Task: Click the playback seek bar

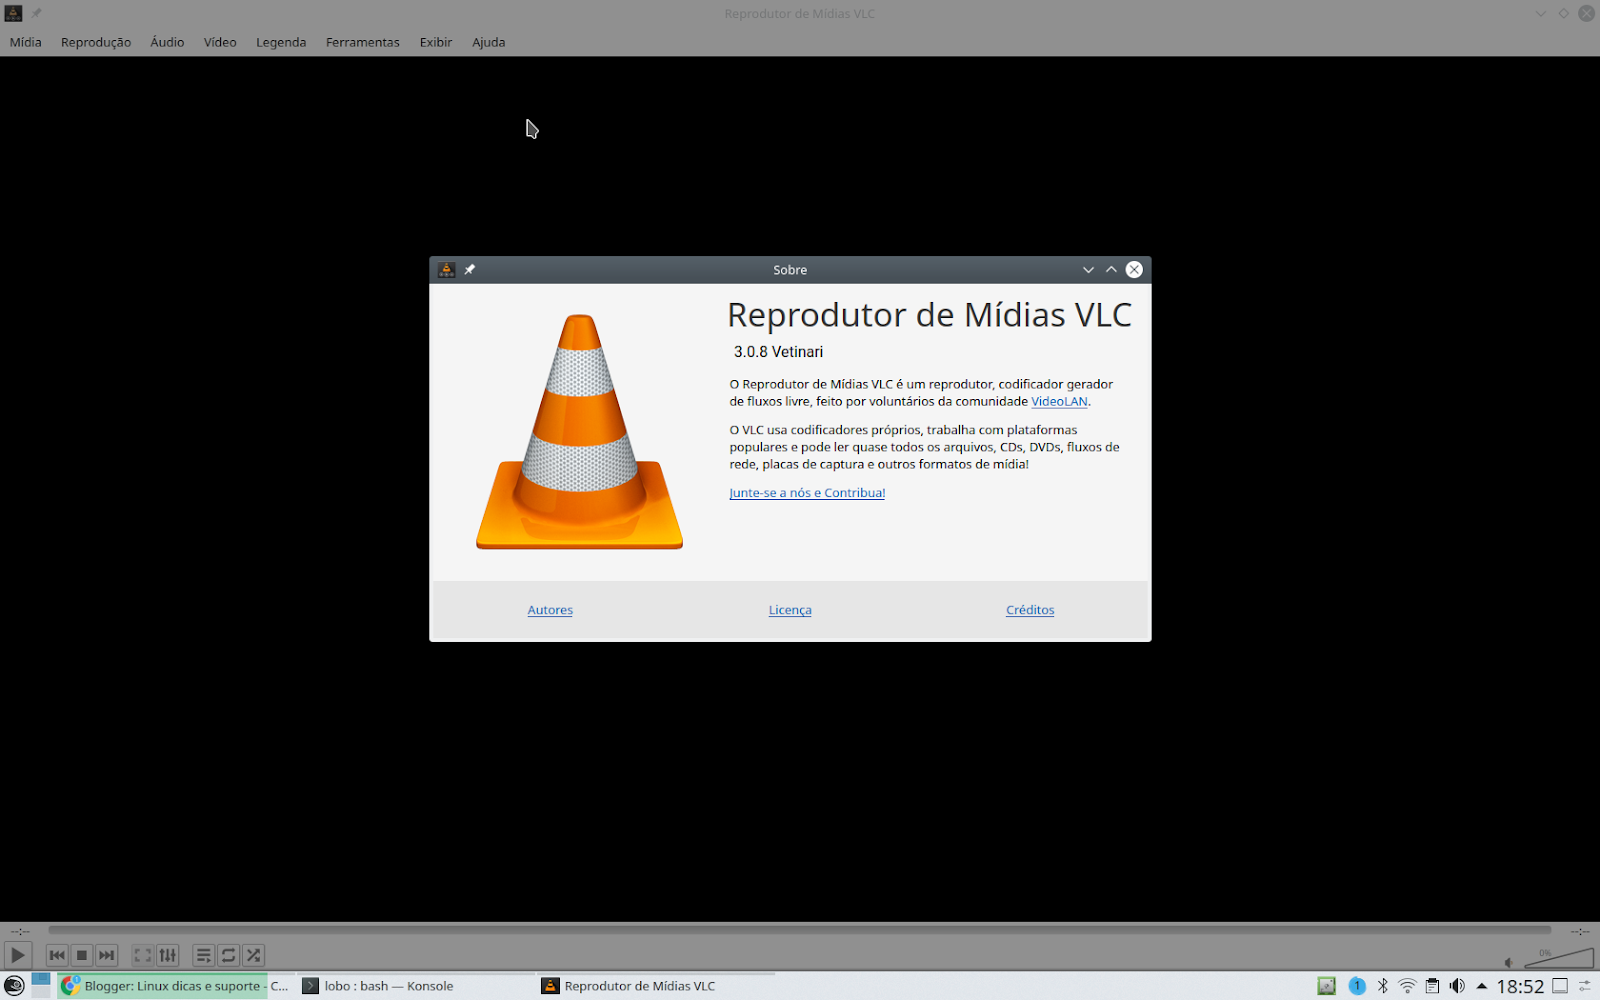Action: click(799, 930)
